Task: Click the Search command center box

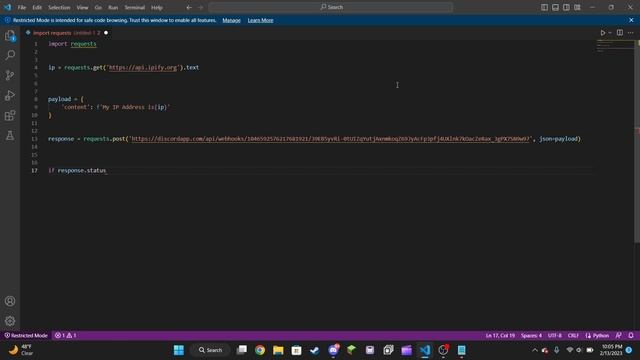Action: pyautogui.click(x=331, y=7)
